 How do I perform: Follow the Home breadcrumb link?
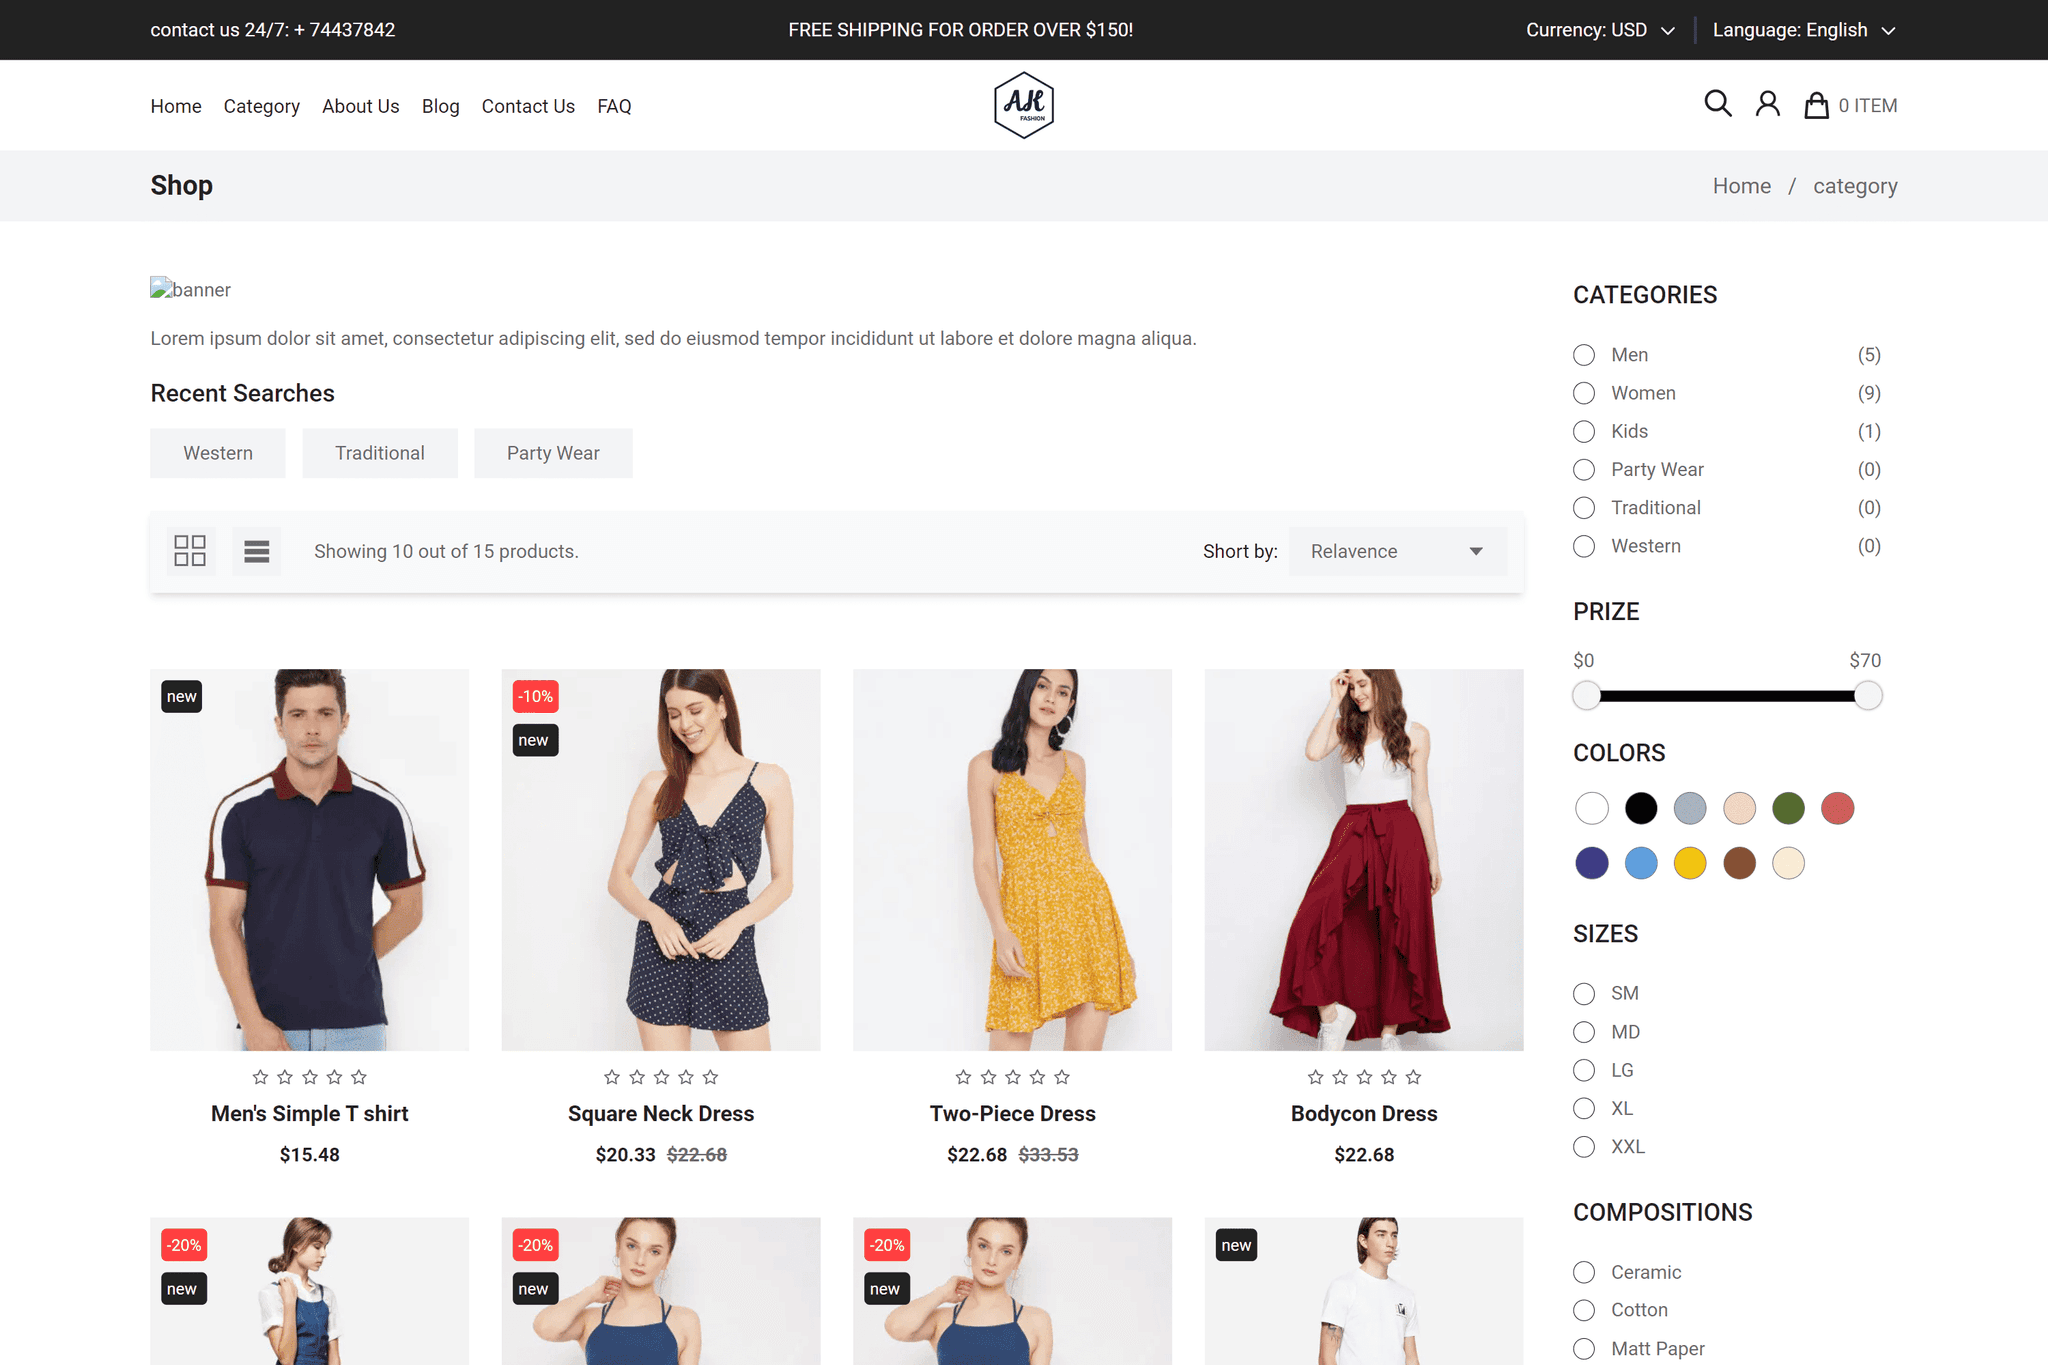[1741, 186]
